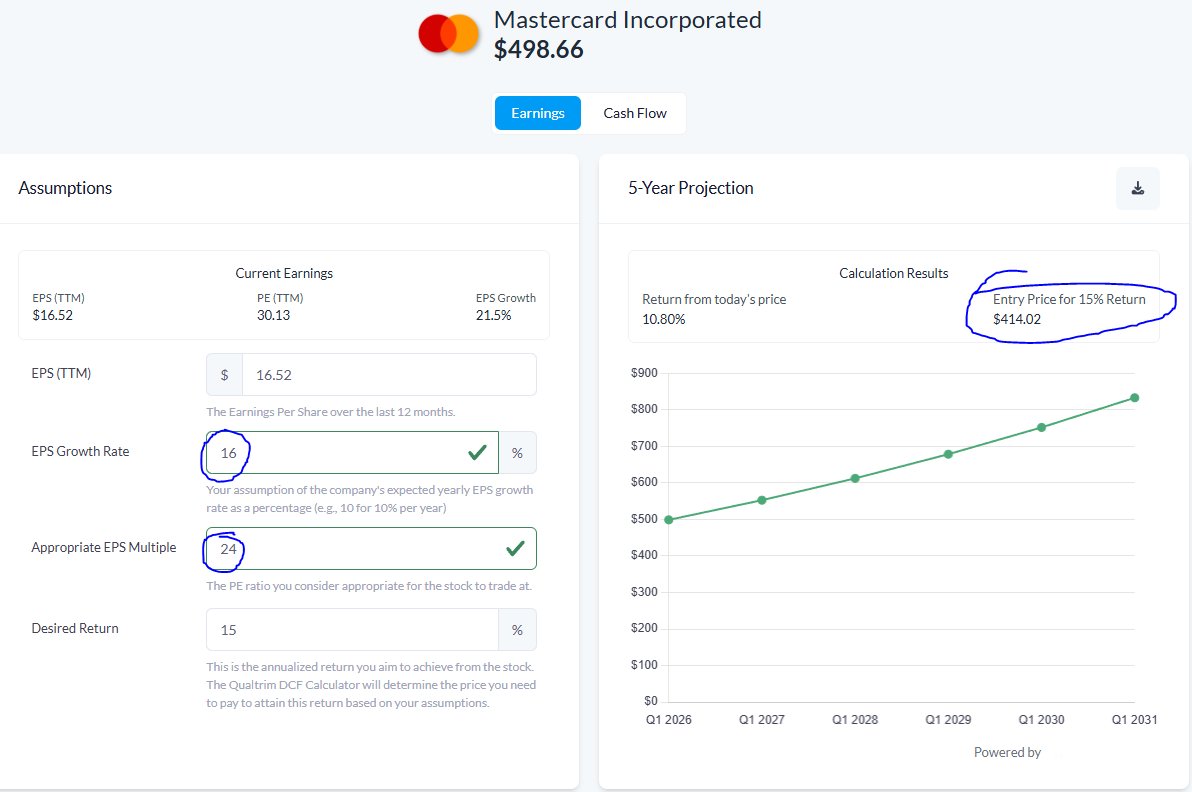Select the Q1 2031 data point on chart

[x=1134, y=398]
